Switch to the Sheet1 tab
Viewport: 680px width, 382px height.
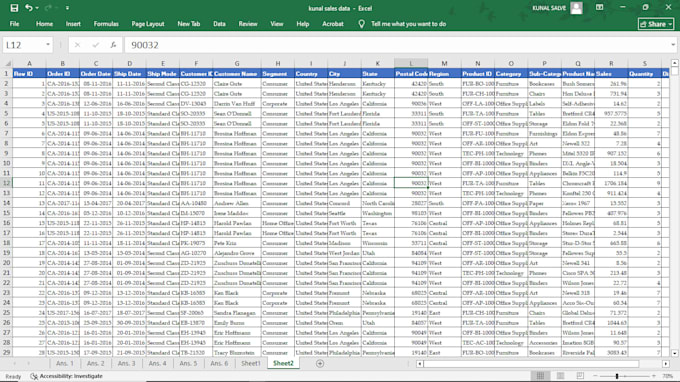(251, 363)
